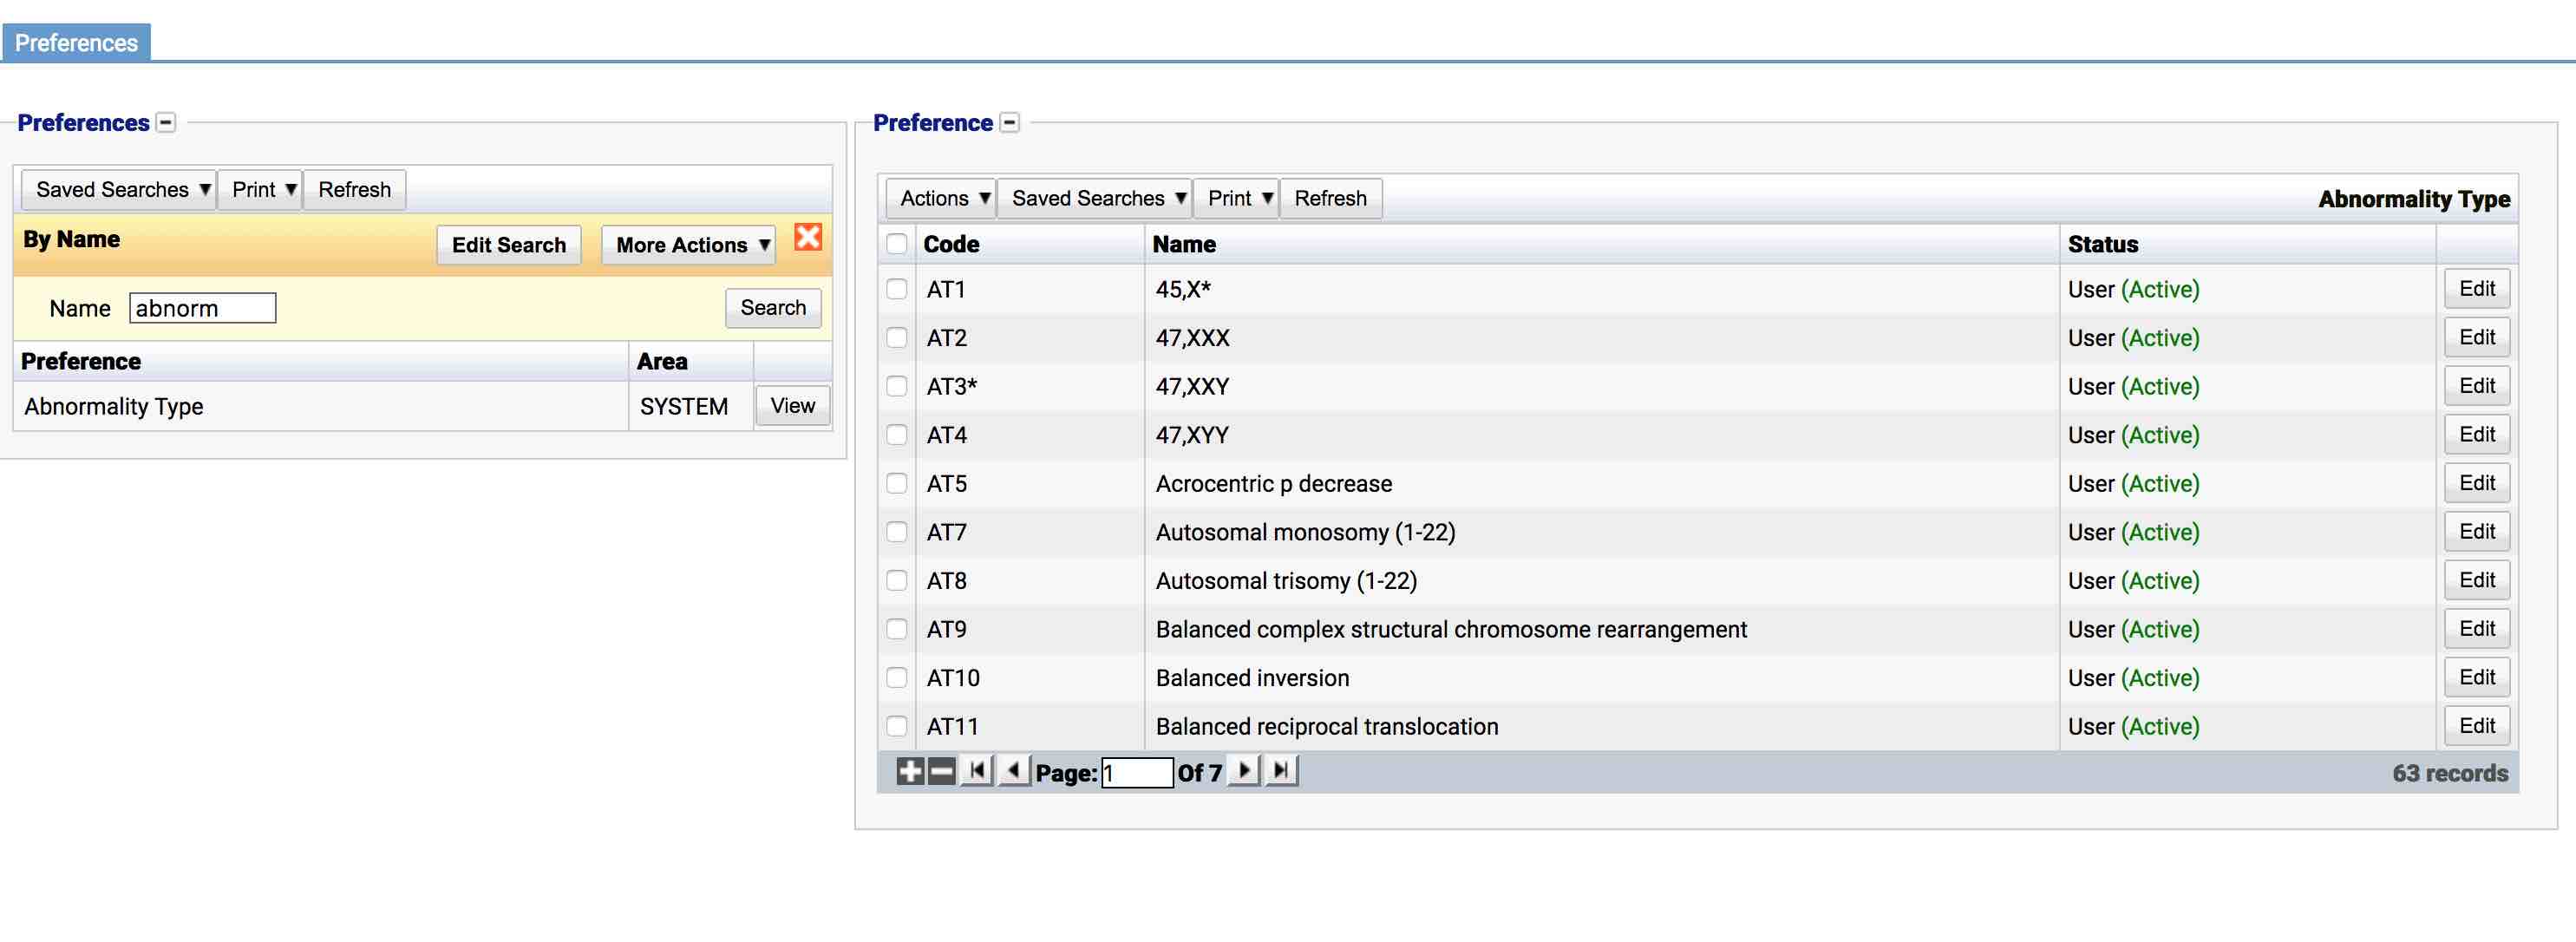The height and width of the screenshot is (942, 2576).
Task: Jump to the first page of results
Action: click(x=976, y=771)
